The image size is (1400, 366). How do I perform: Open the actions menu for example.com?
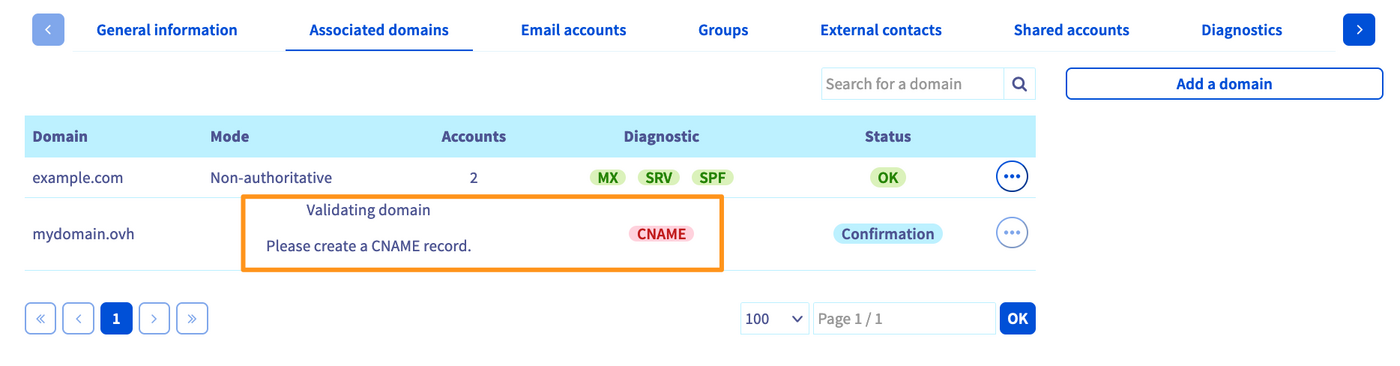pos(1012,177)
